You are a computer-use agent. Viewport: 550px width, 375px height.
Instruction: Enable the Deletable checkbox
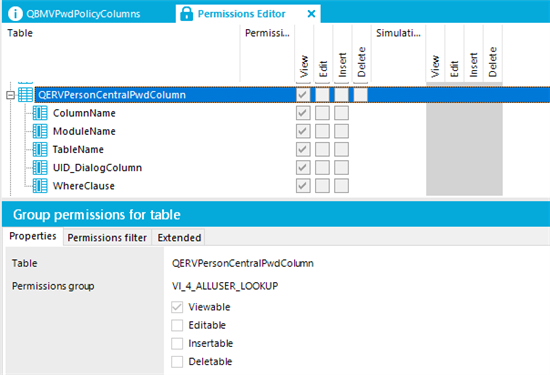point(177,362)
